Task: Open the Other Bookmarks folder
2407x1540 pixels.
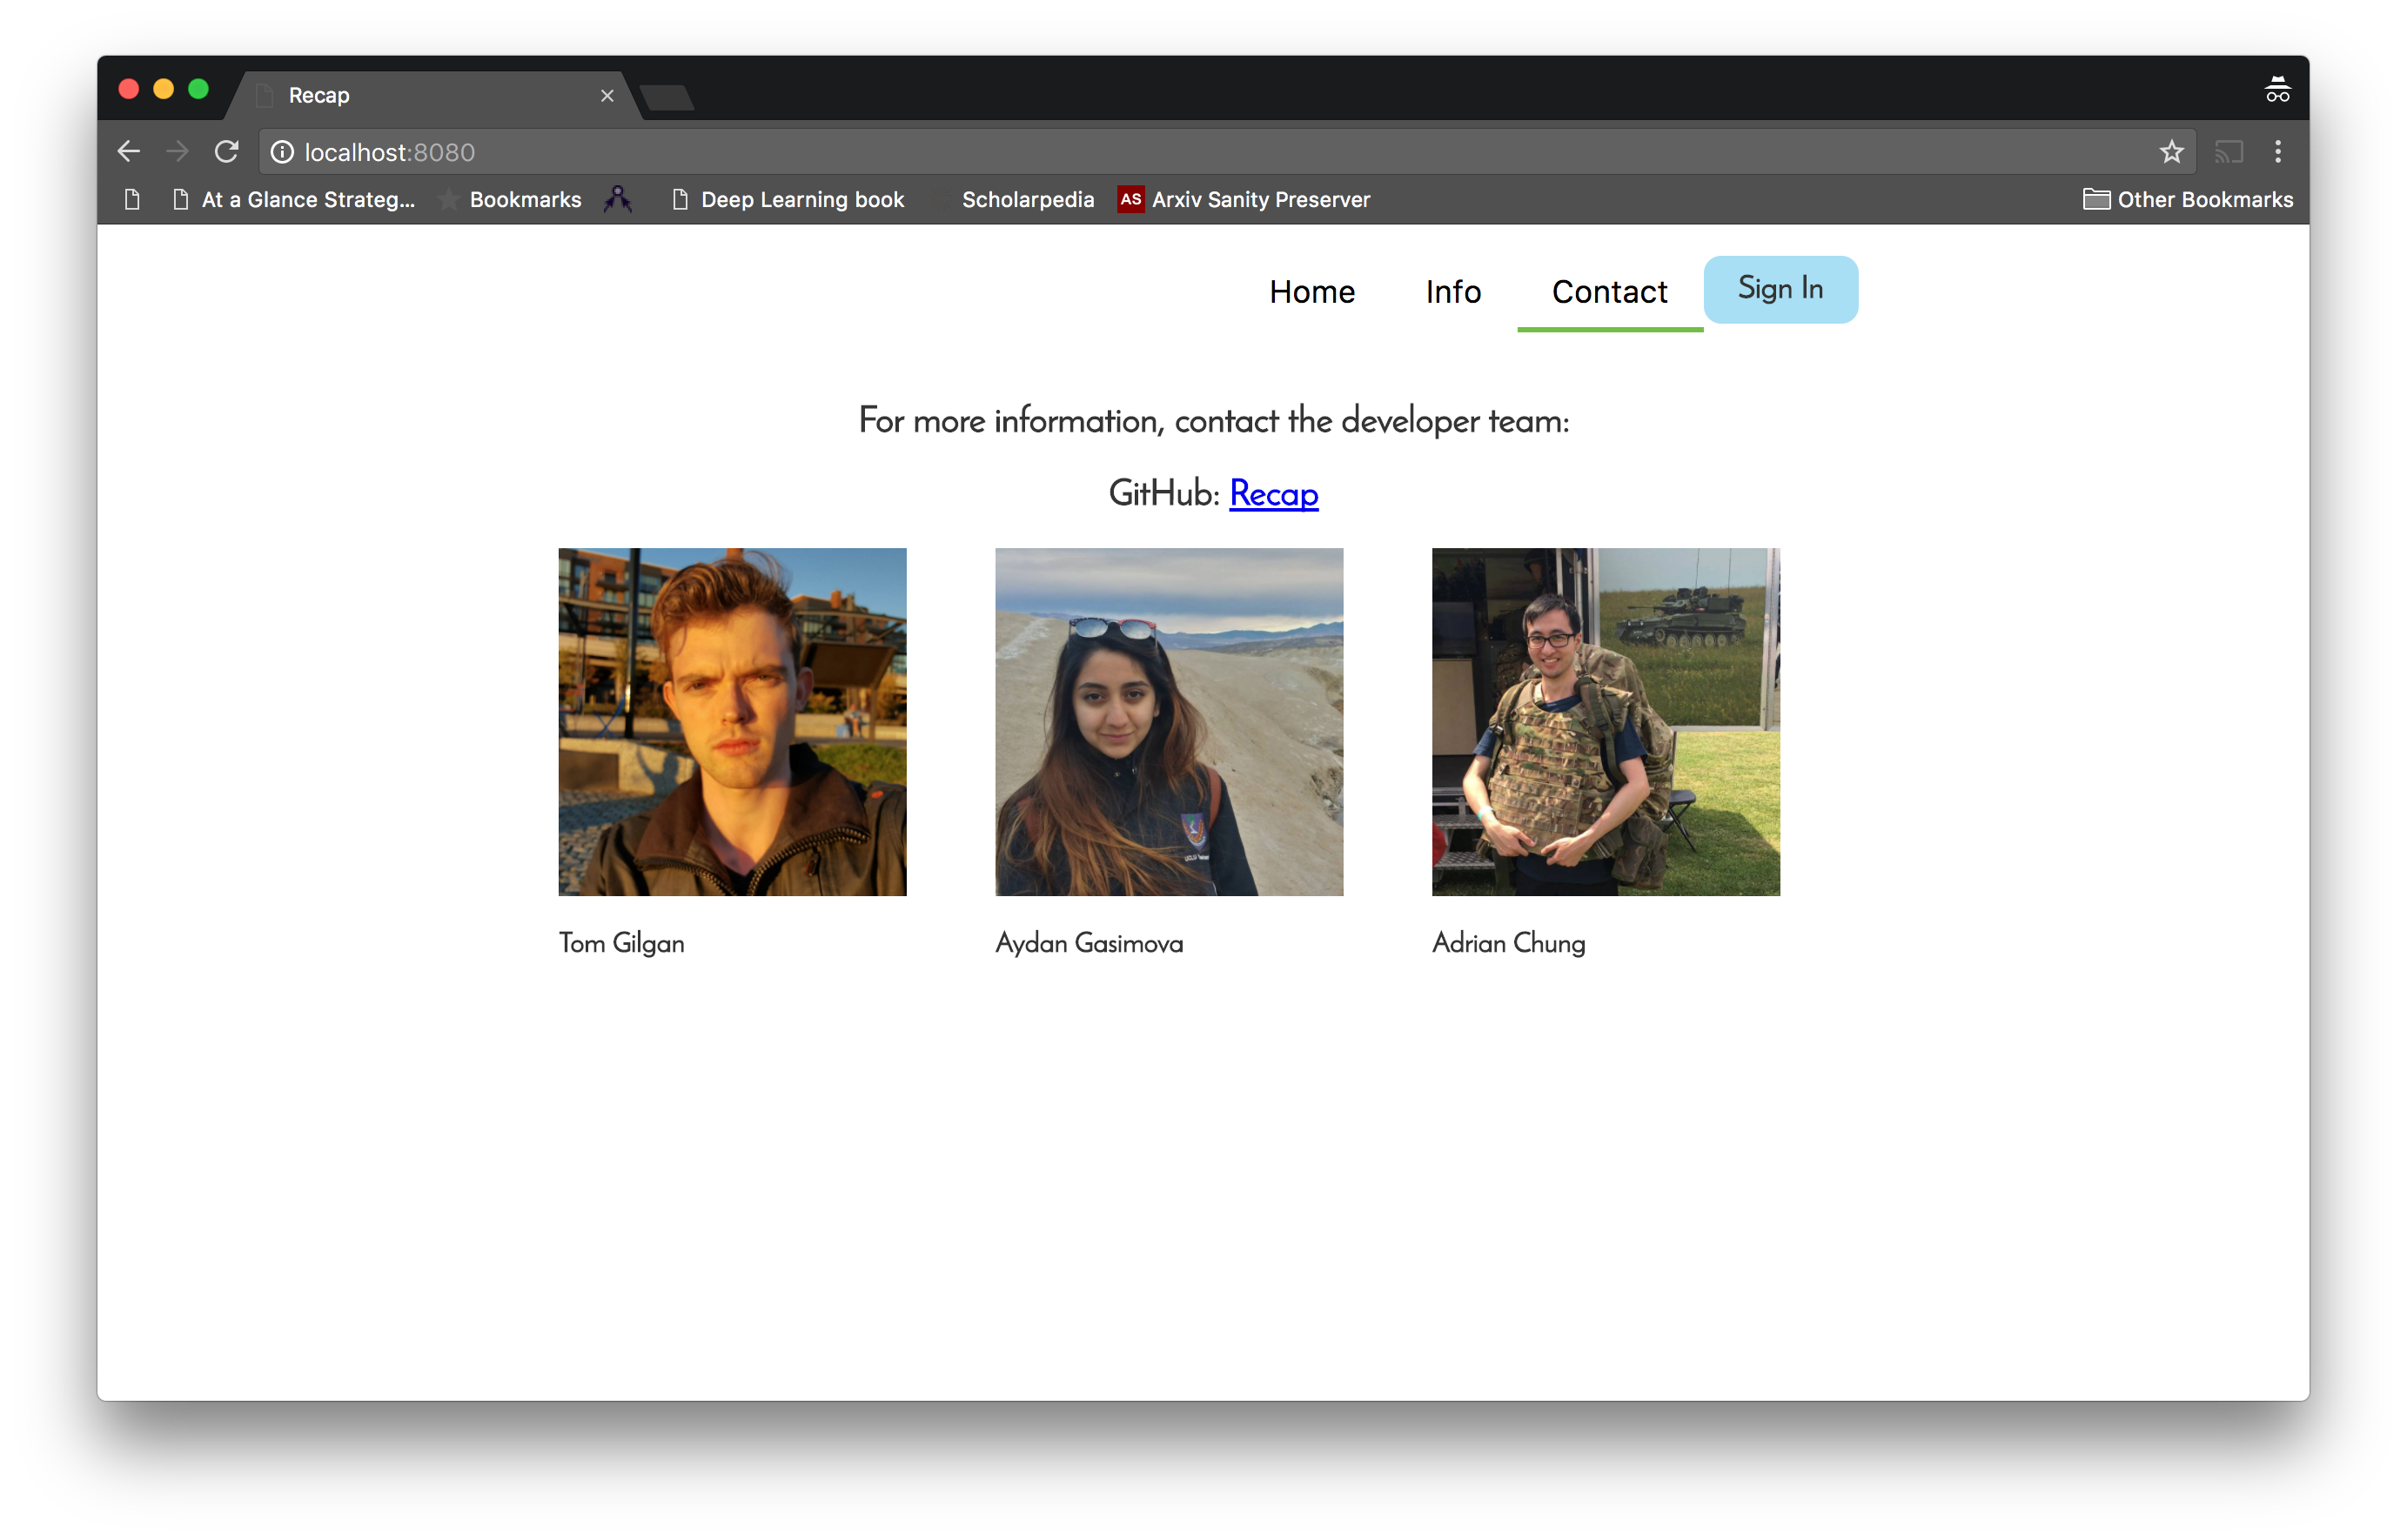Action: 2187,200
